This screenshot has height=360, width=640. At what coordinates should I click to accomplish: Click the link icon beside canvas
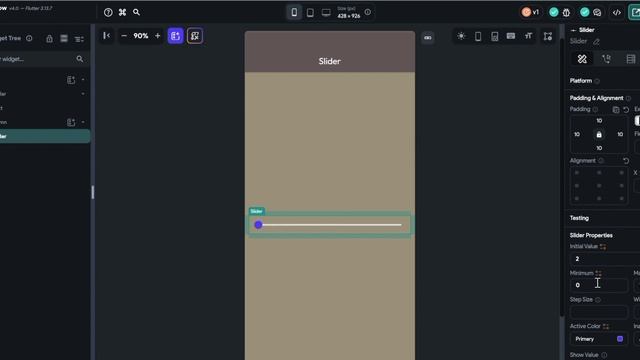428,38
